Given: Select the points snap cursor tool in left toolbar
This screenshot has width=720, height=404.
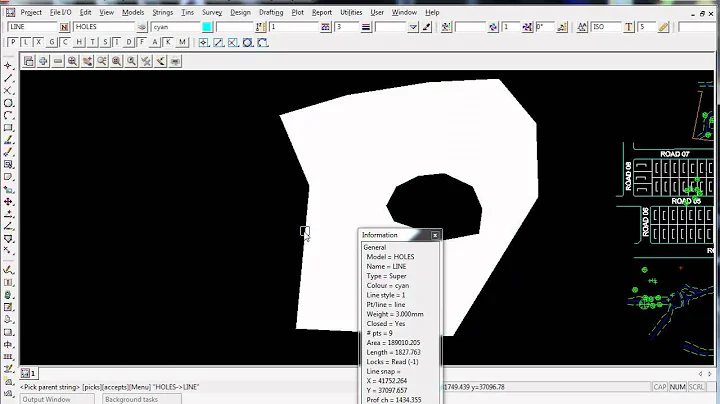Looking at the screenshot, I should click(x=8, y=66).
